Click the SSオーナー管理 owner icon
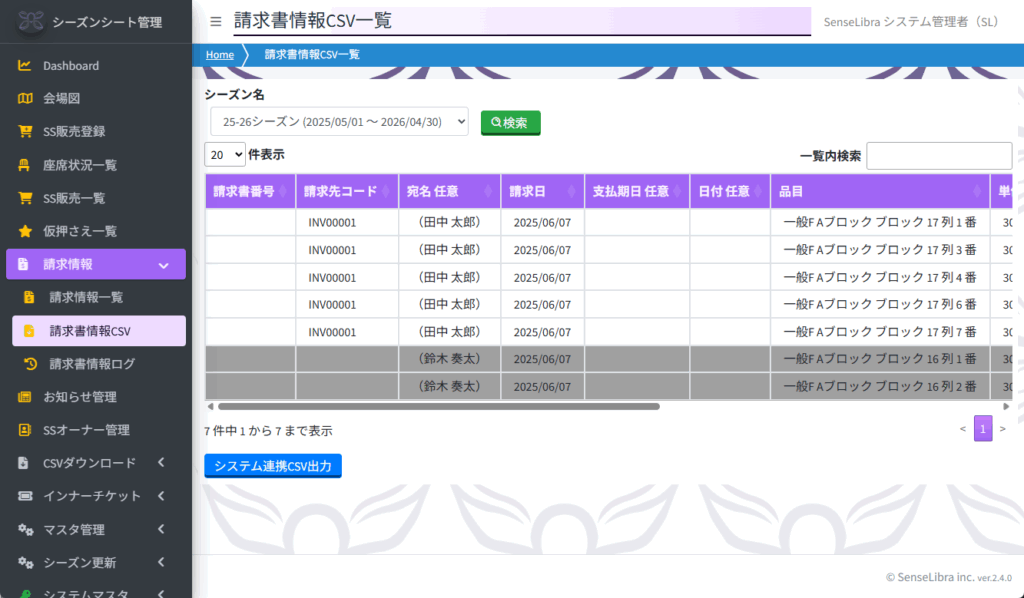 25,430
